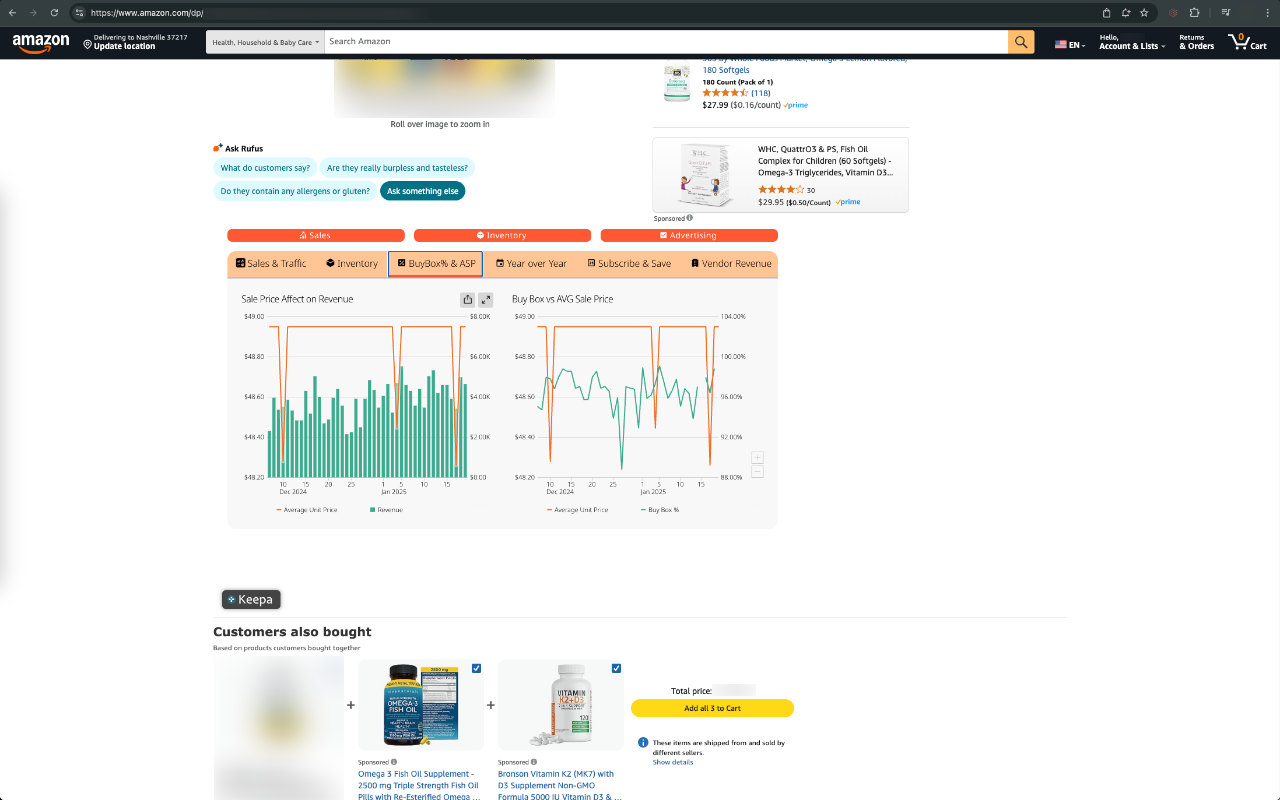Open the browser extensions puzzle icon

pos(1193,13)
